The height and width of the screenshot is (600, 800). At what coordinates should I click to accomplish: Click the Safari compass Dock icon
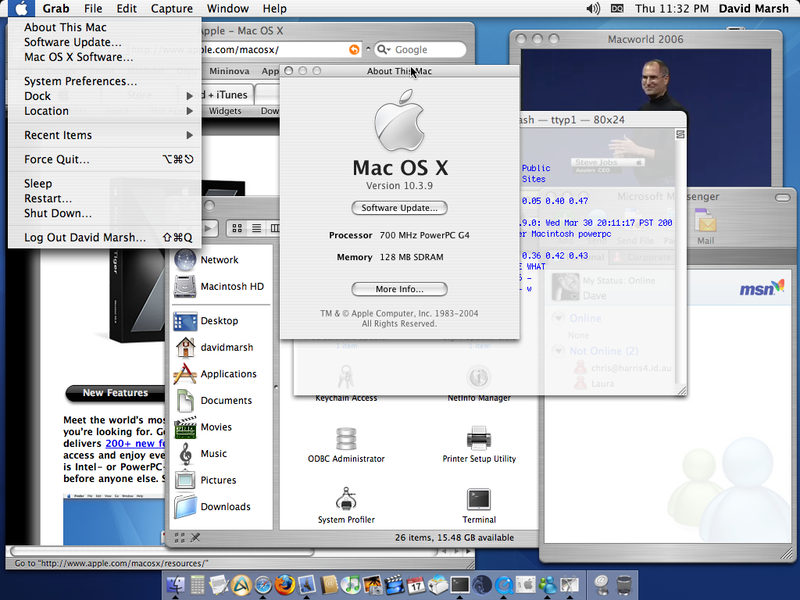point(263,585)
